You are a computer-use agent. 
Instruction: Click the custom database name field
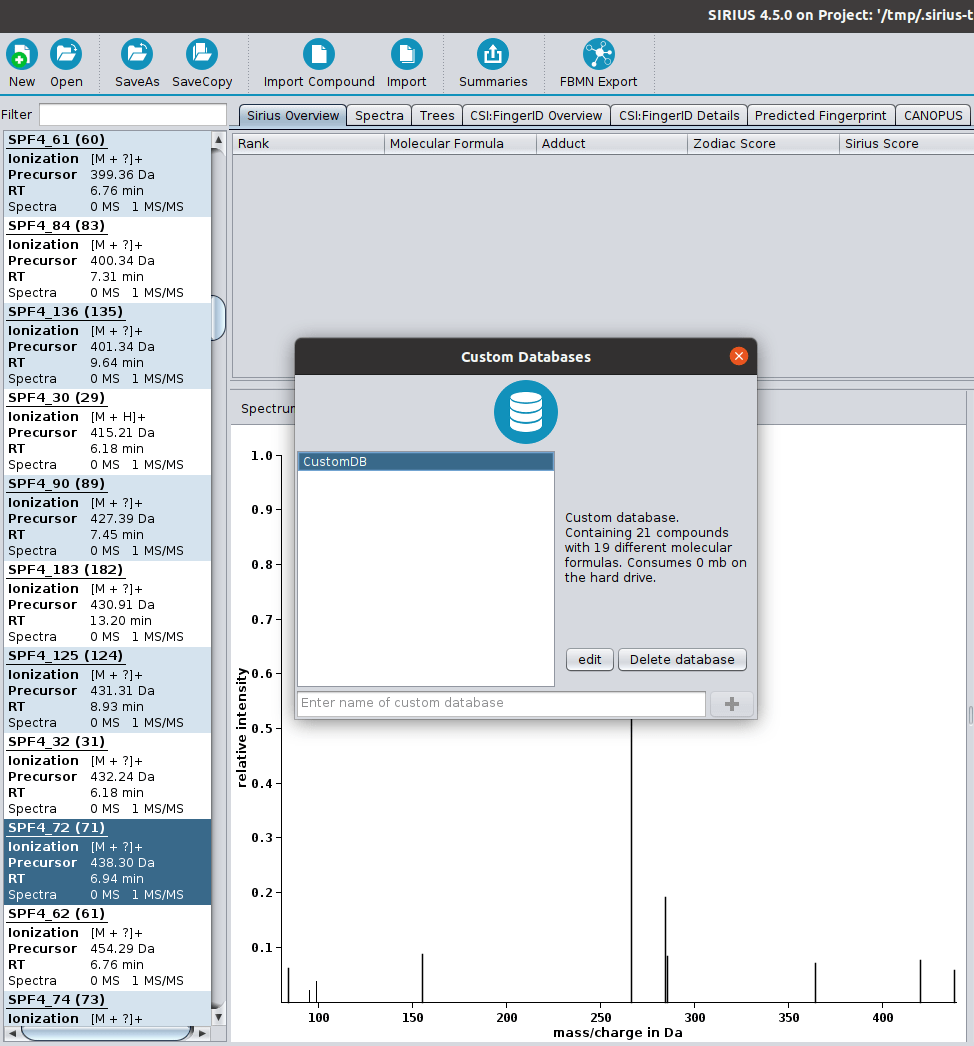pyautogui.click(x=501, y=703)
